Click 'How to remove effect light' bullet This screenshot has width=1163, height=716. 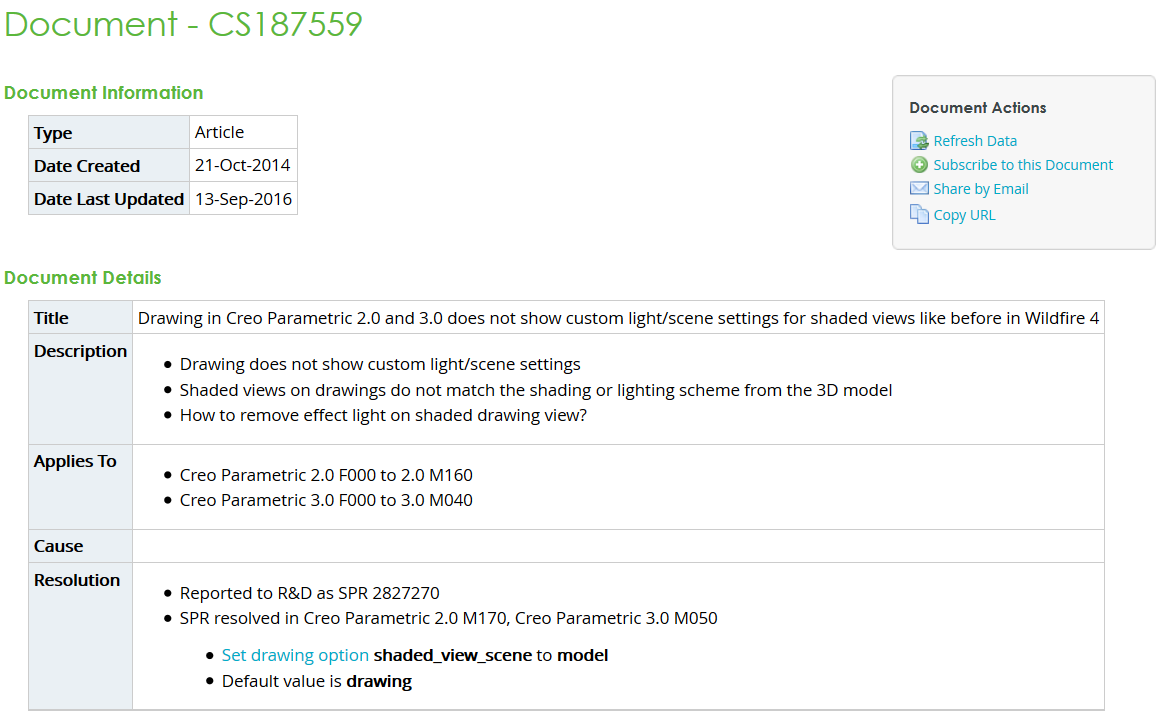[383, 416]
